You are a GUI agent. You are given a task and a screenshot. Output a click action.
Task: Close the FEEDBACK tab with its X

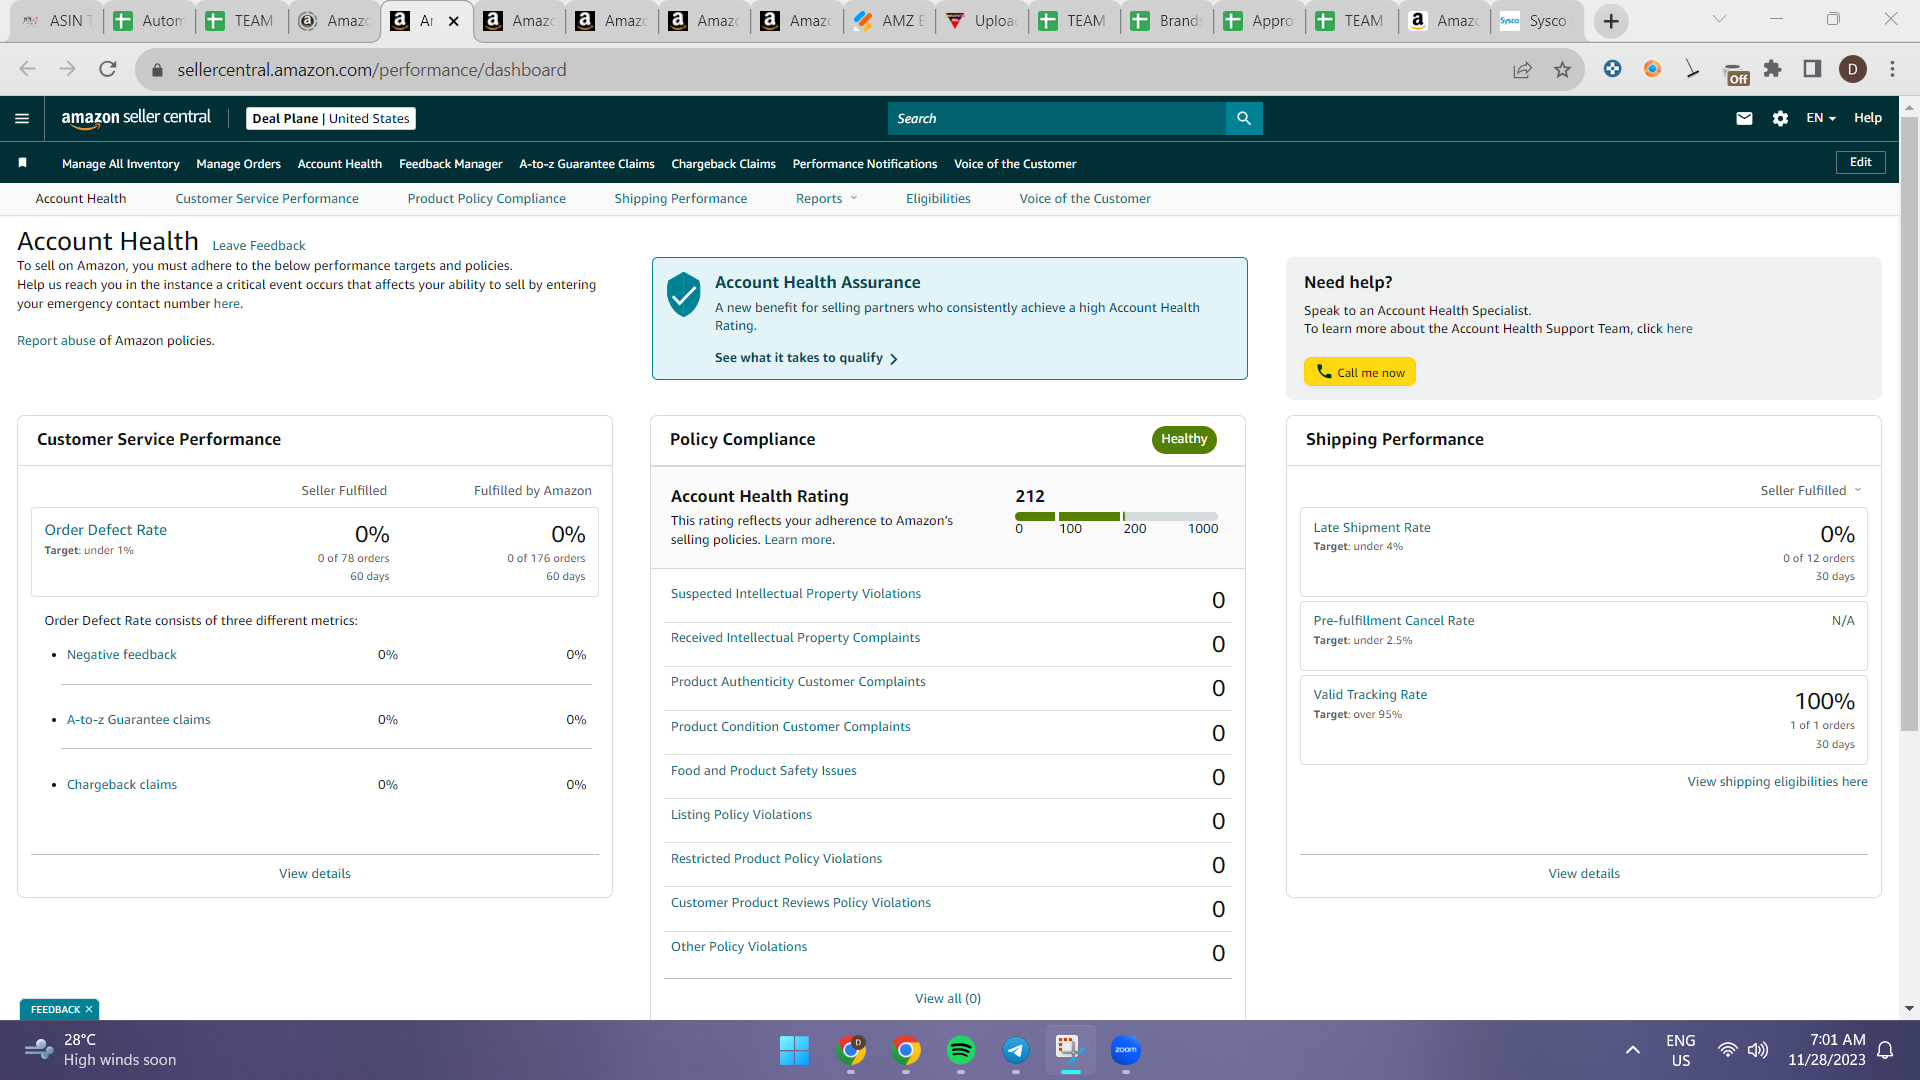89,1010
